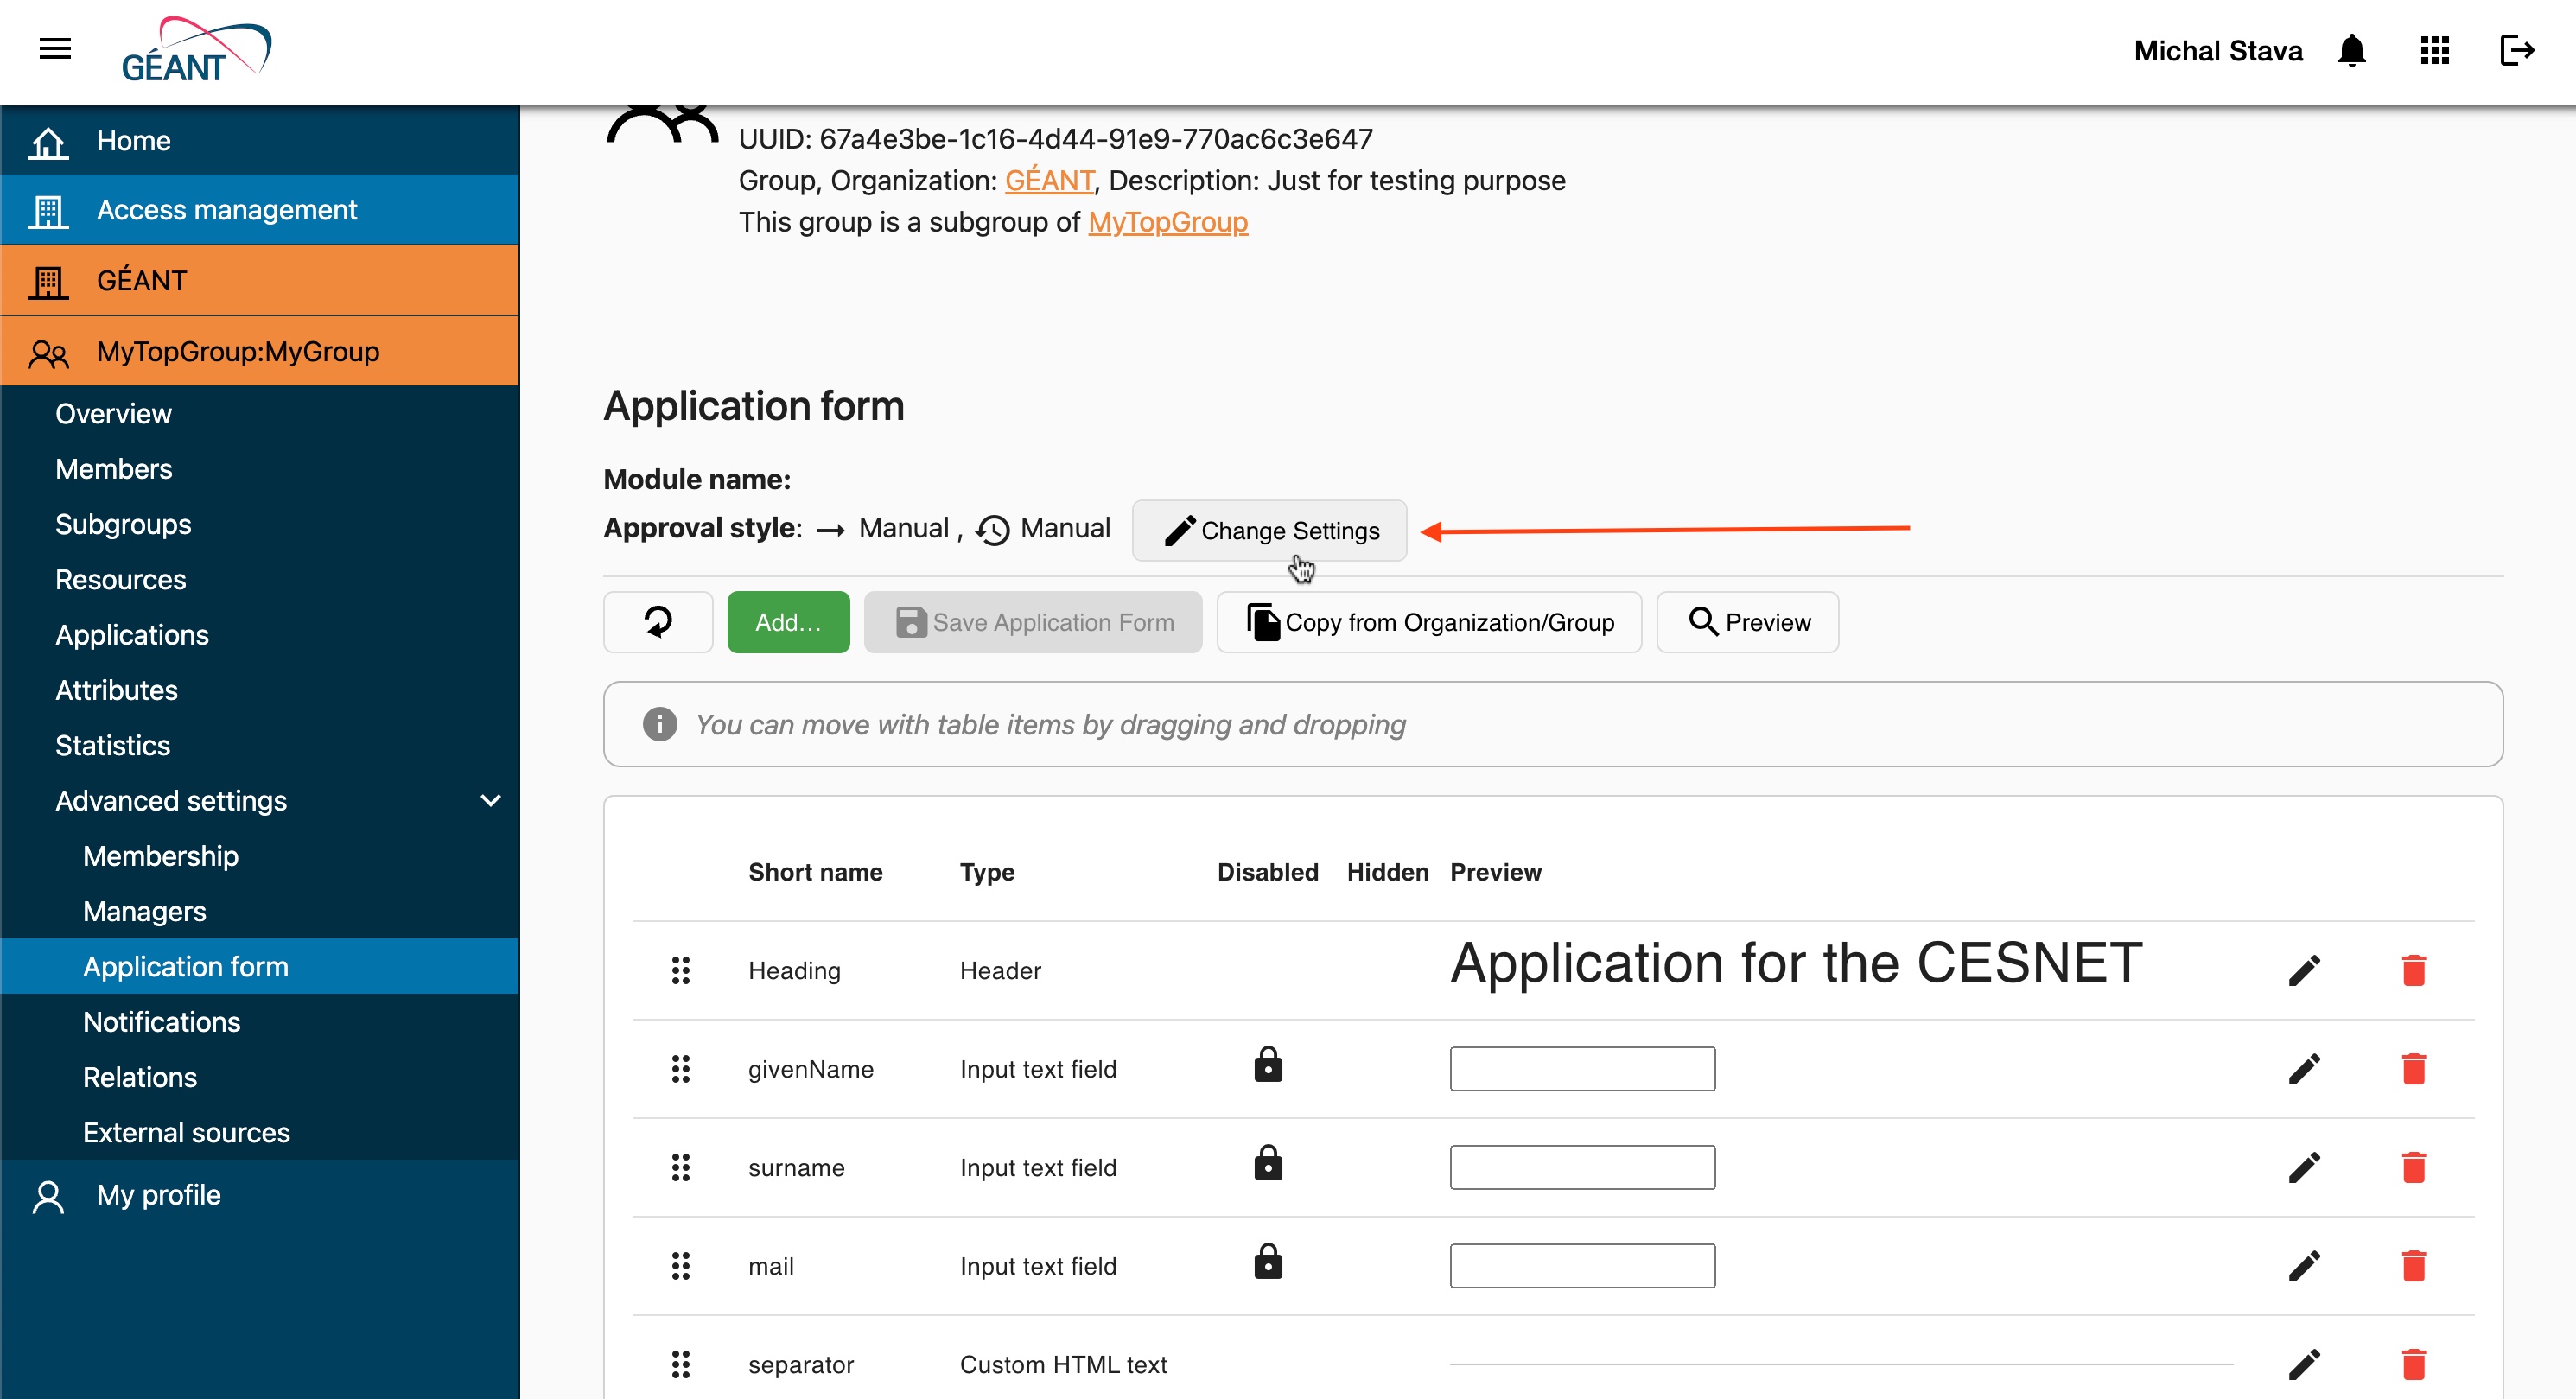The width and height of the screenshot is (2576, 1399).
Task: Click the Change Settings button
Action: coord(1269,530)
